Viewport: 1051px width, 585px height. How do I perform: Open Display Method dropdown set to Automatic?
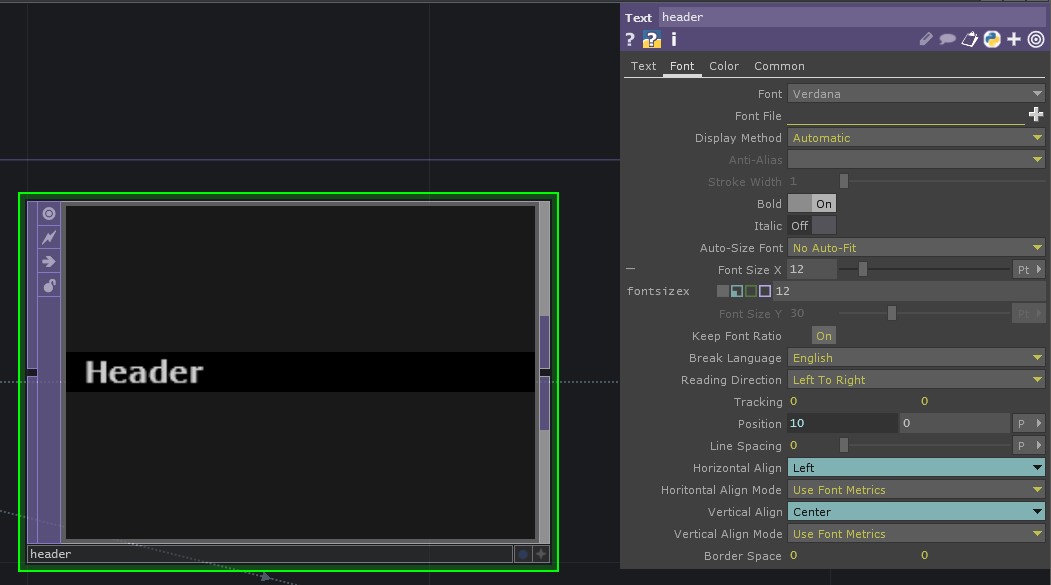click(916, 138)
